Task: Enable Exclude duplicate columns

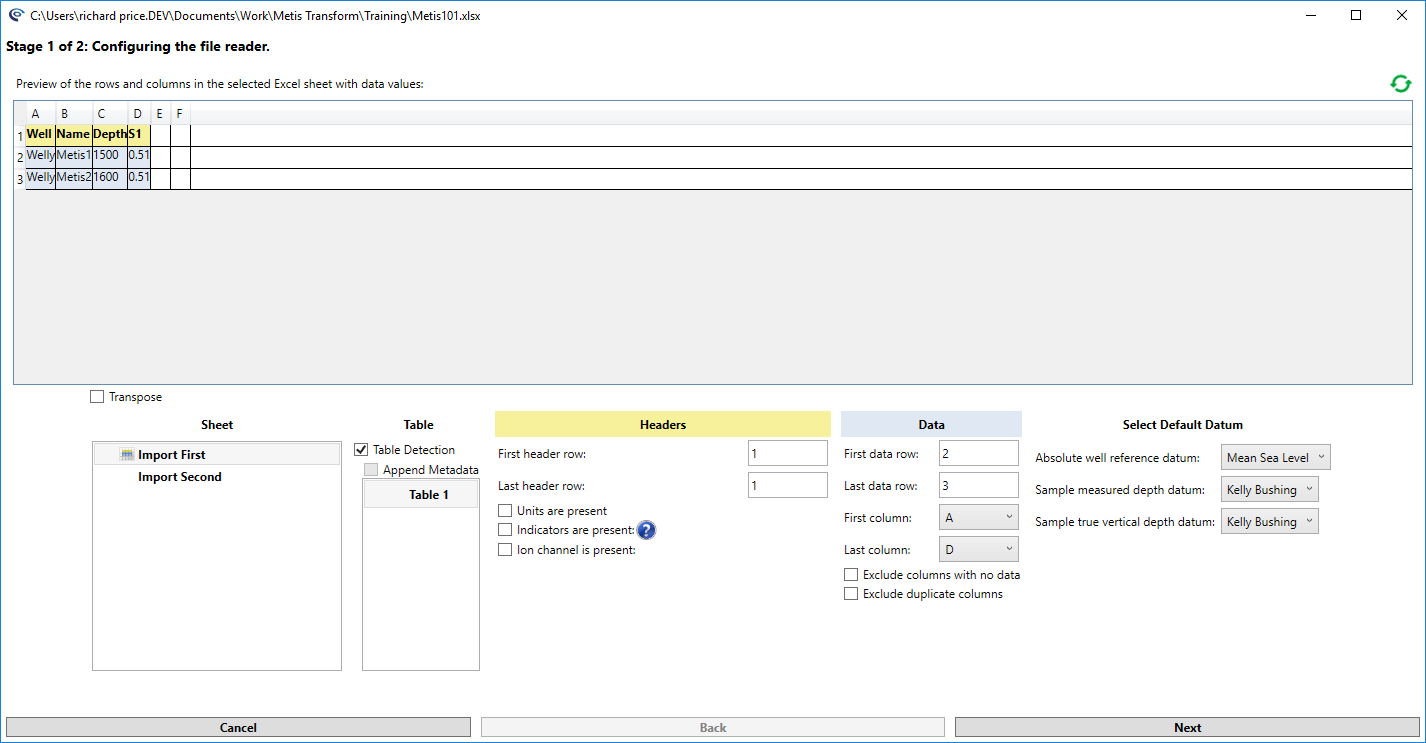Action: coord(851,594)
